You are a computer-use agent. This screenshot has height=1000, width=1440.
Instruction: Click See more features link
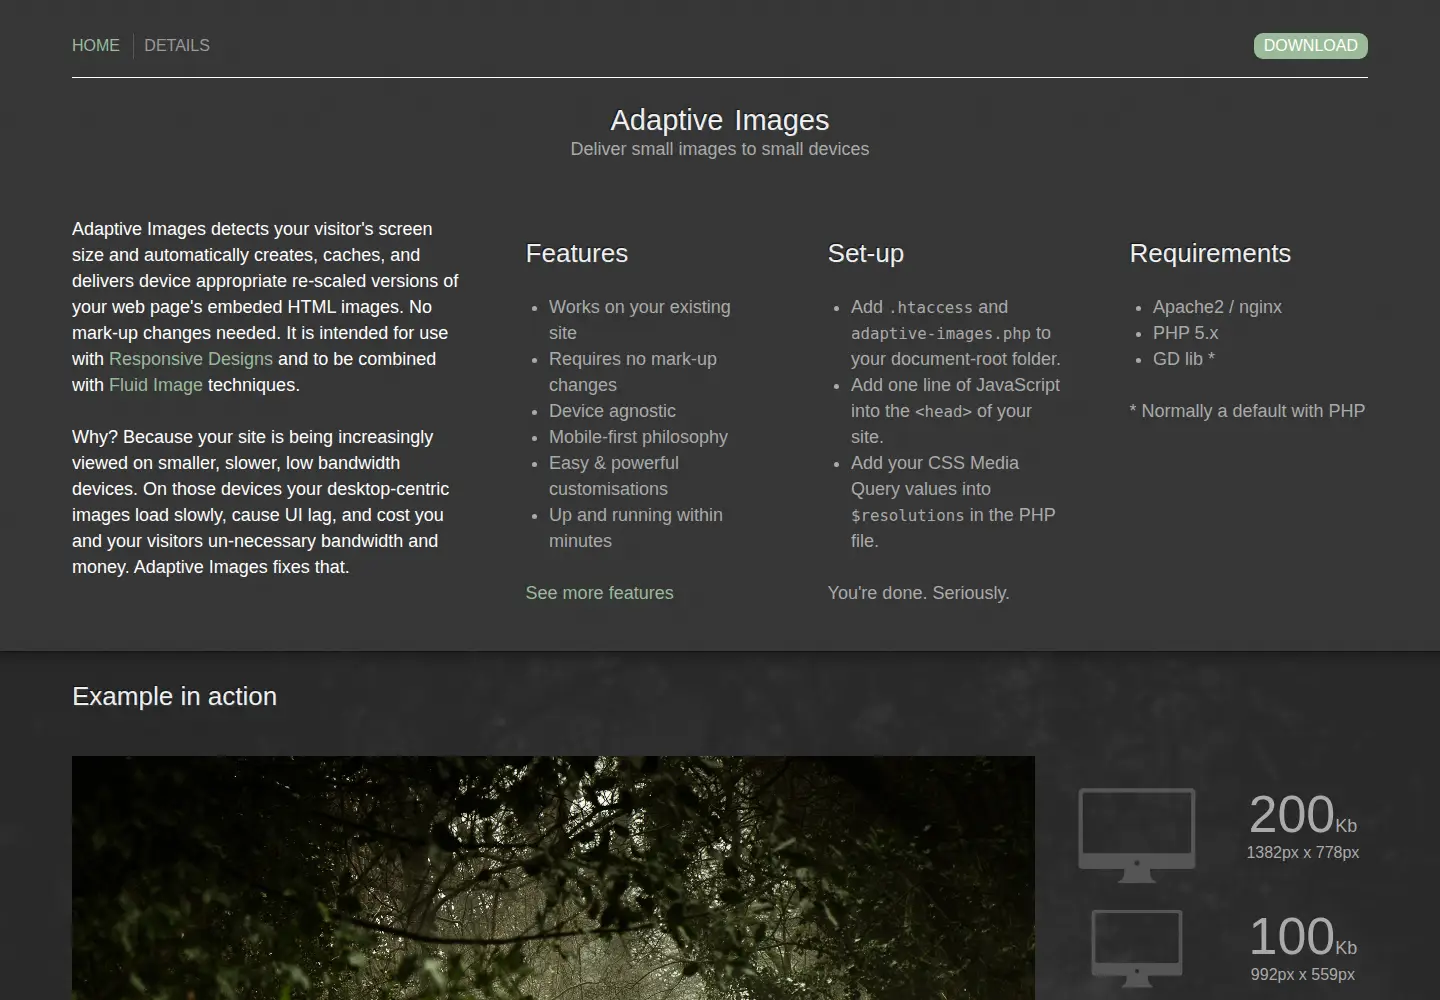pyautogui.click(x=600, y=593)
